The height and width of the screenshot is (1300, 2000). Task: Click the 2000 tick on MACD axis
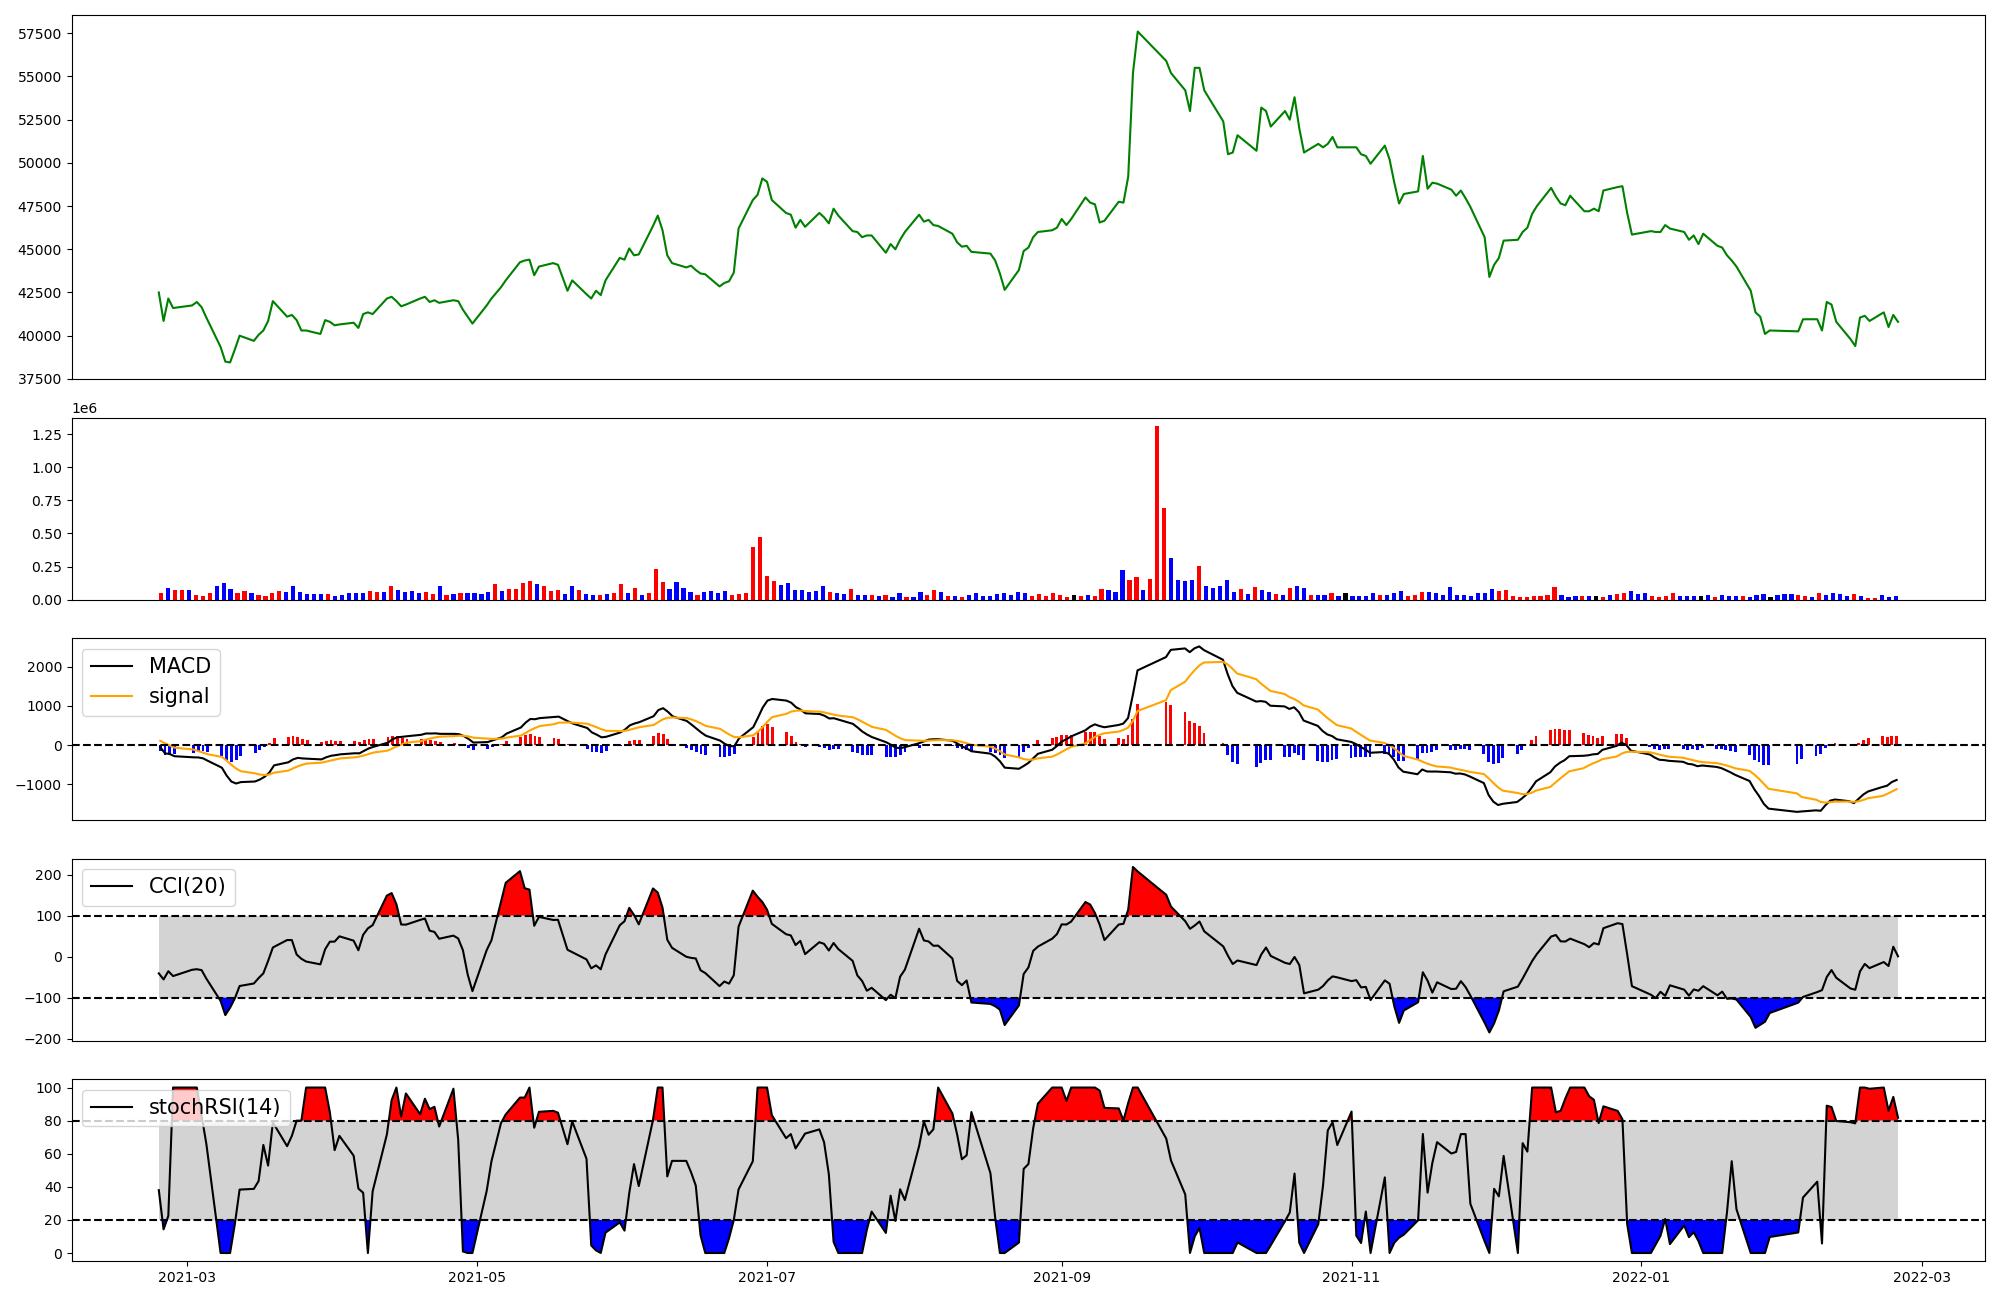tap(45, 667)
